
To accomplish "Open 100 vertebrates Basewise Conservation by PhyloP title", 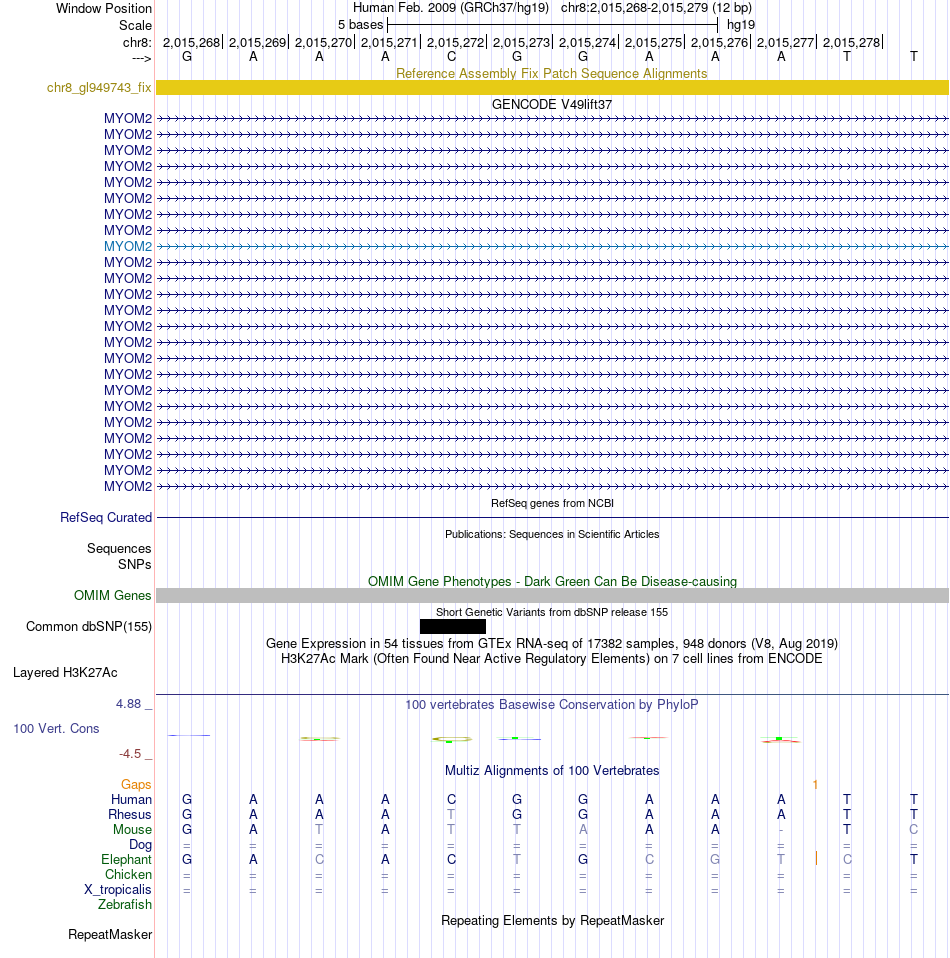I will click(x=552, y=704).
